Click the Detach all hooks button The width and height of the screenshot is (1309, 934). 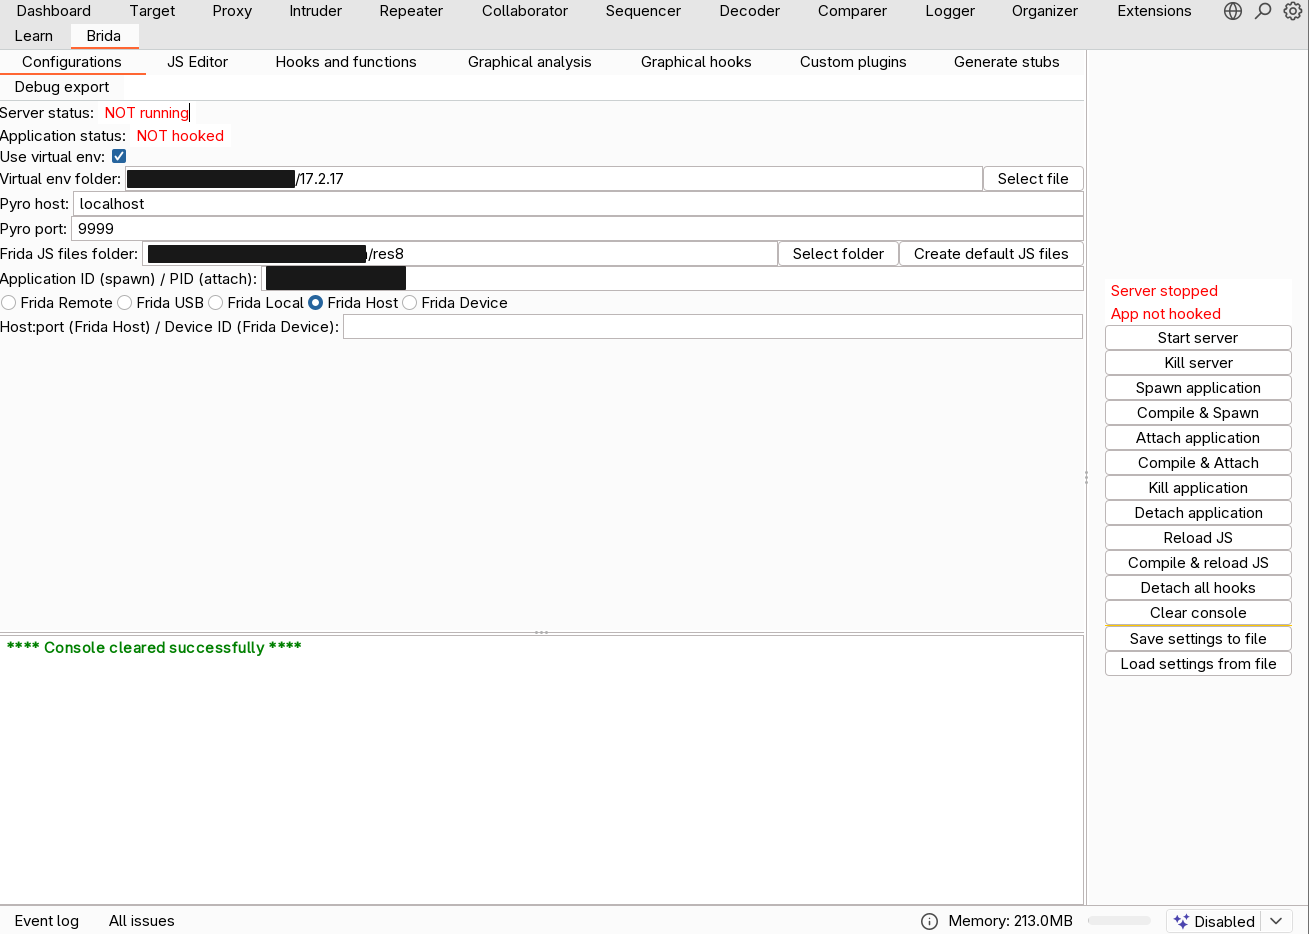tap(1198, 588)
